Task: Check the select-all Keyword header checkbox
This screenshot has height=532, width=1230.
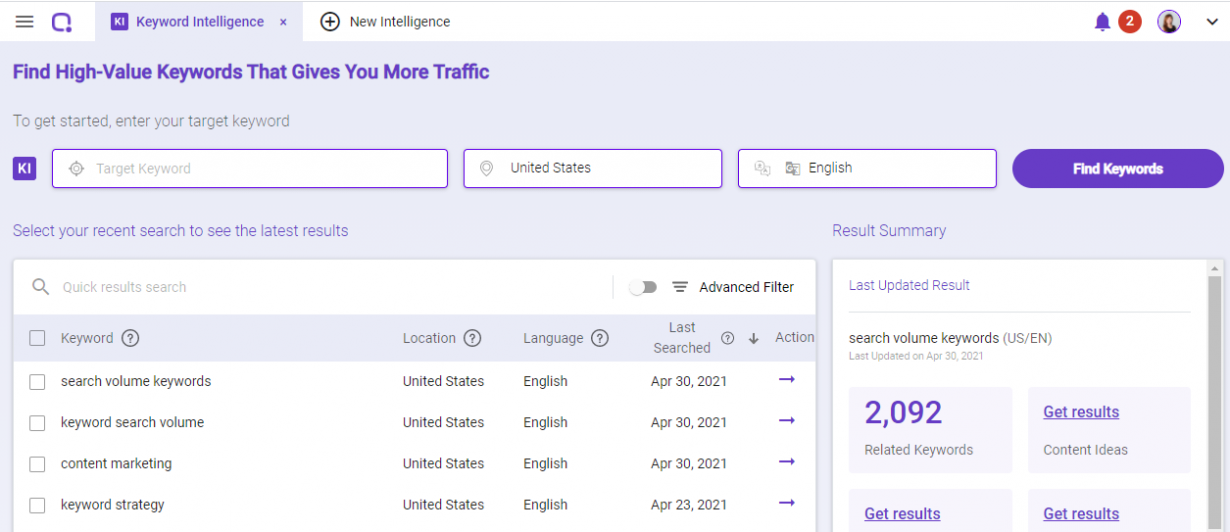Action: click(37, 338)
